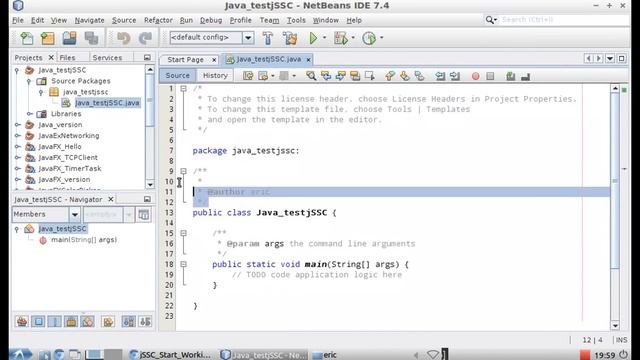Collapse the license comment fold at line 1
Viewport: 640px width, 360px height.
point(183,89)
